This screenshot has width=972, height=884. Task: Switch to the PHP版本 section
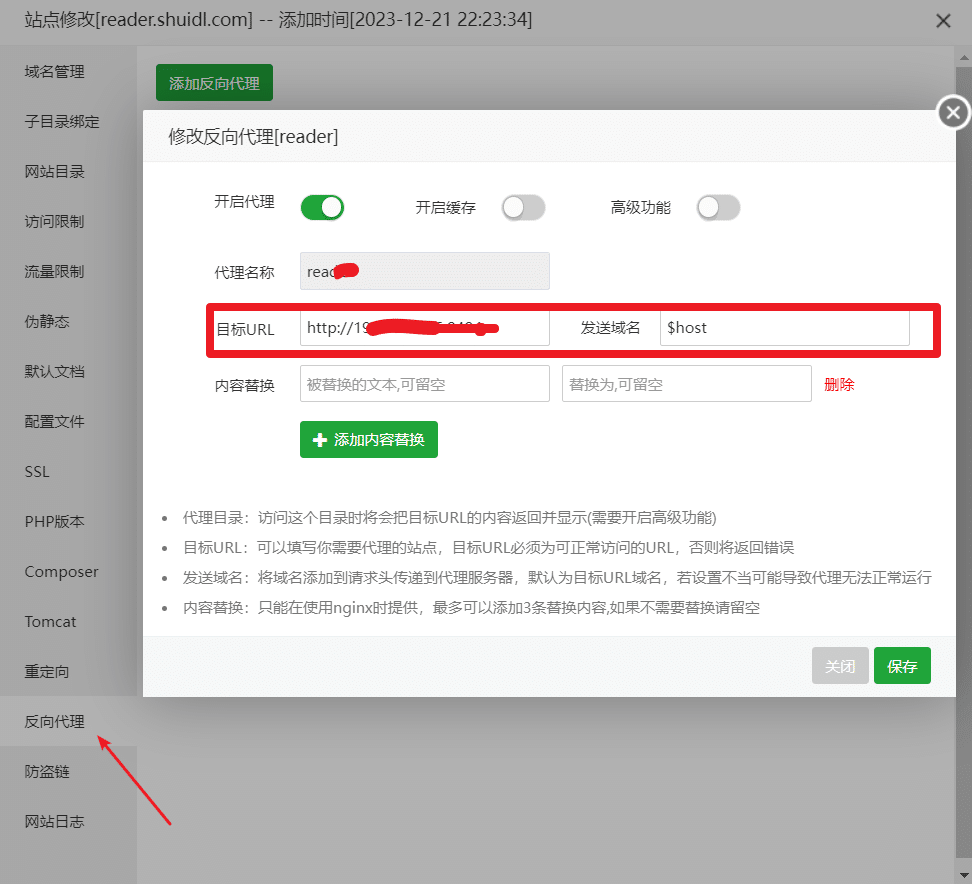click(x=57, y=521)
